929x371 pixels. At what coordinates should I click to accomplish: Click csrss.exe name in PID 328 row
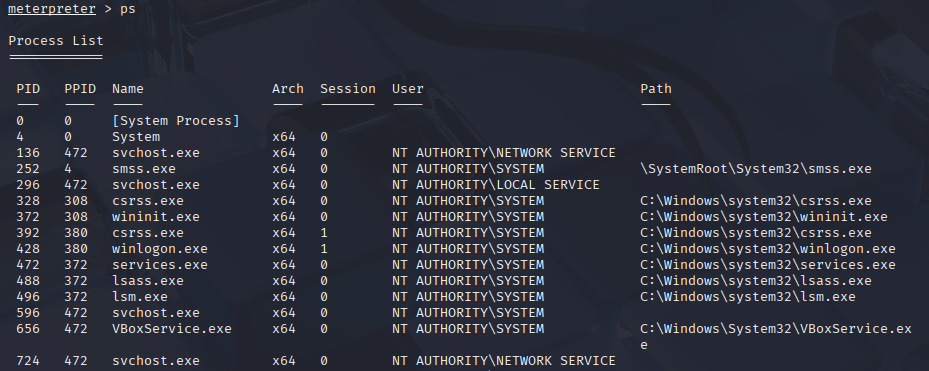pos(148,201)
